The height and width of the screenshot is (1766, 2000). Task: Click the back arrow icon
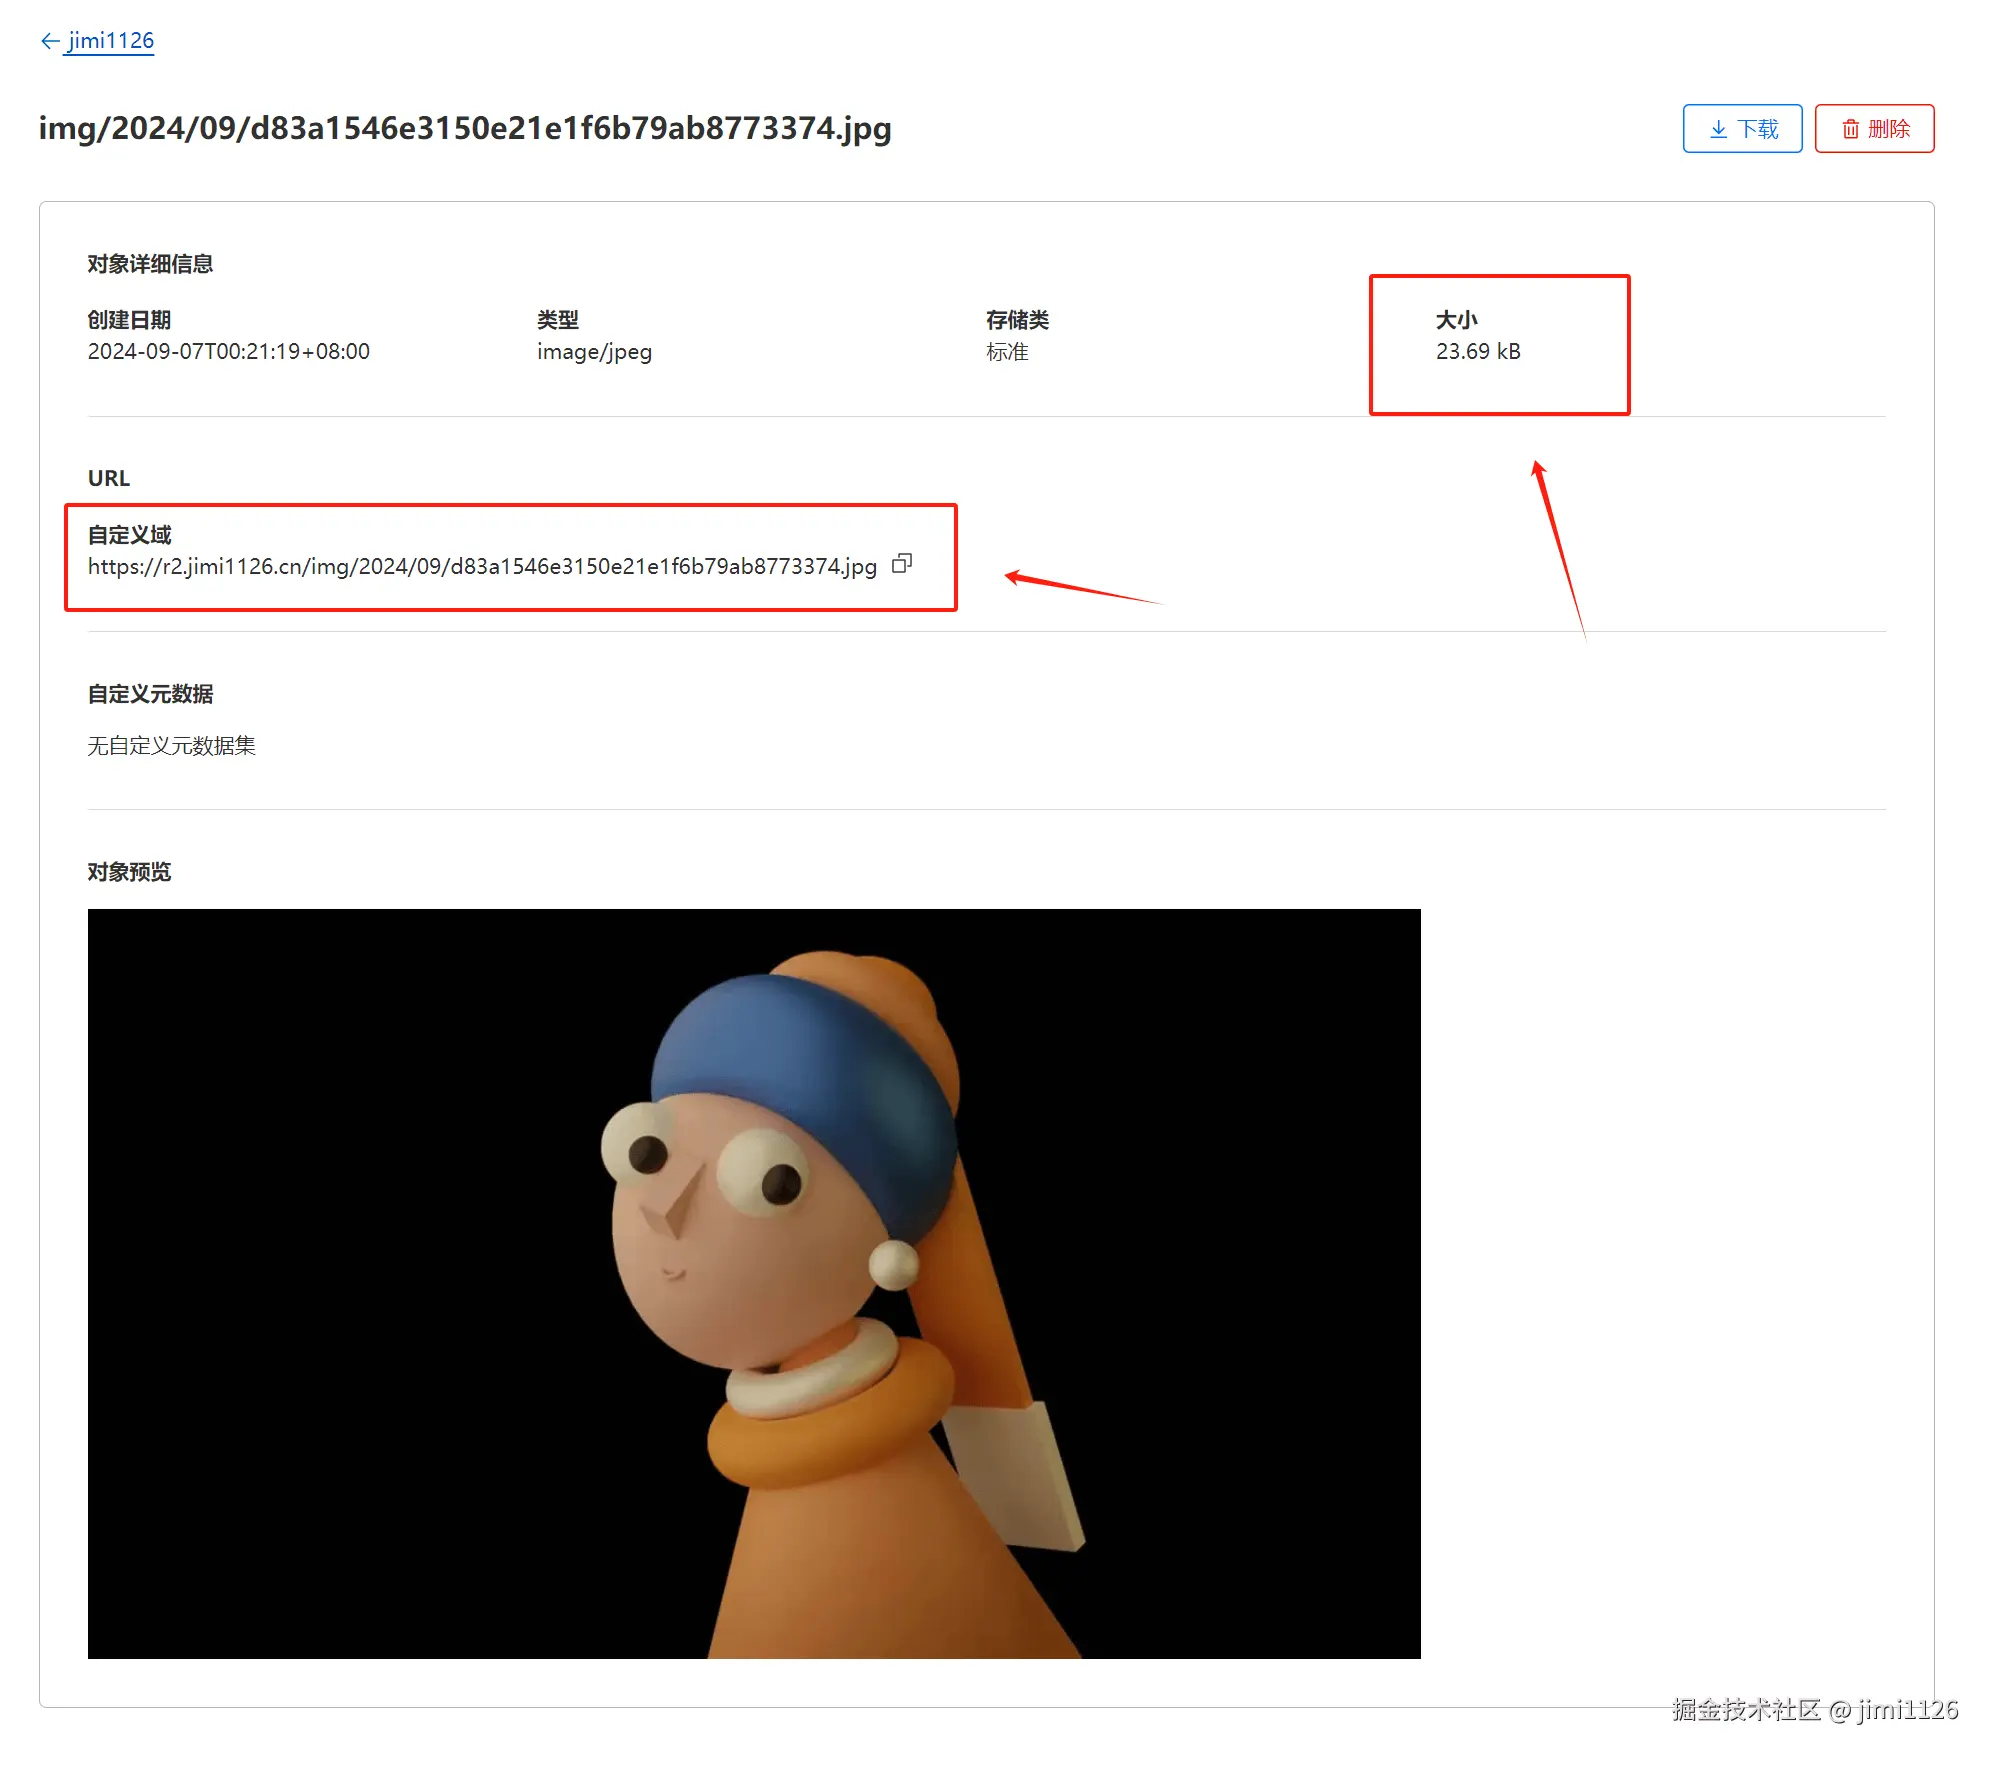click(x=49, y=41)
